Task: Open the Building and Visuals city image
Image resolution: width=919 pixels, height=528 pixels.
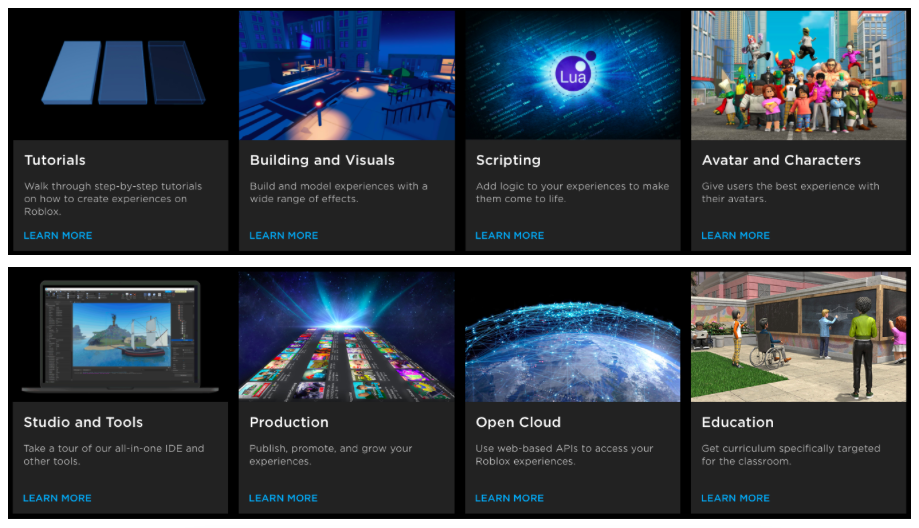Action: (346, 74)
